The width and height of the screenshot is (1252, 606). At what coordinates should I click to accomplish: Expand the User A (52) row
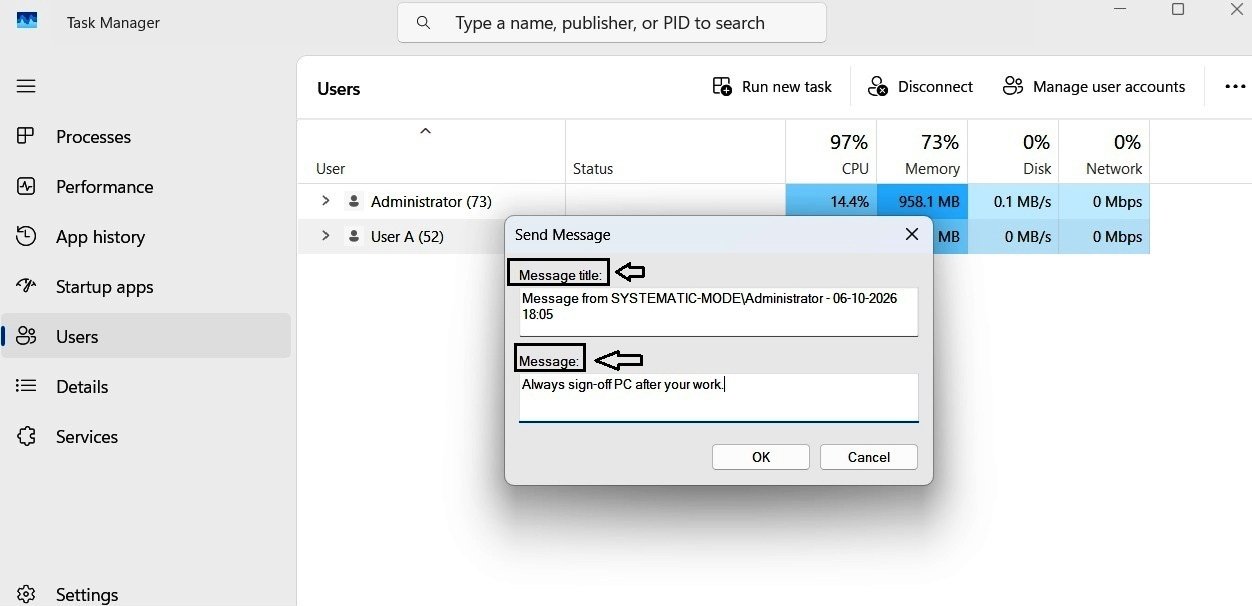pos(325,236)
